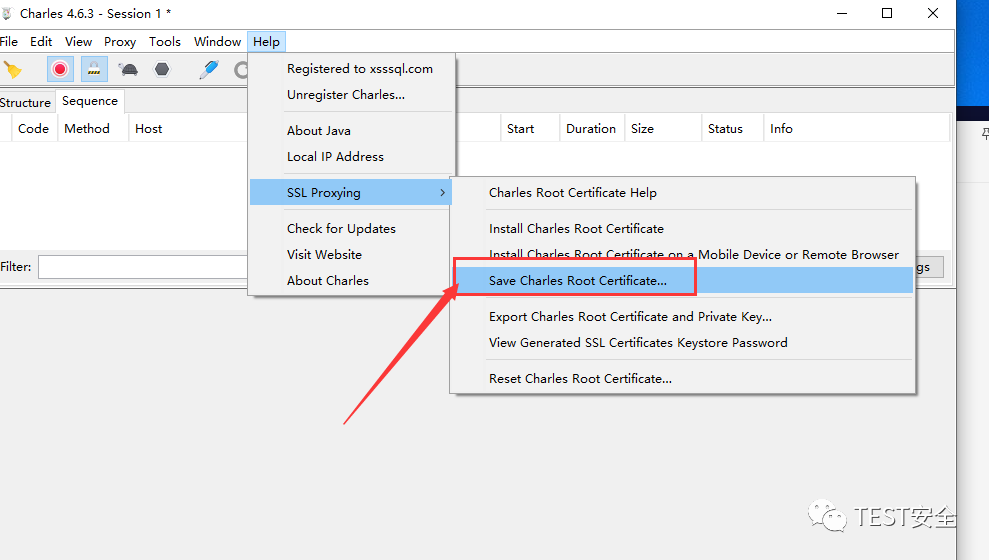Switch to the Sequence tab
The height and width of the screenshot is (560, 989).
(90, 101)
